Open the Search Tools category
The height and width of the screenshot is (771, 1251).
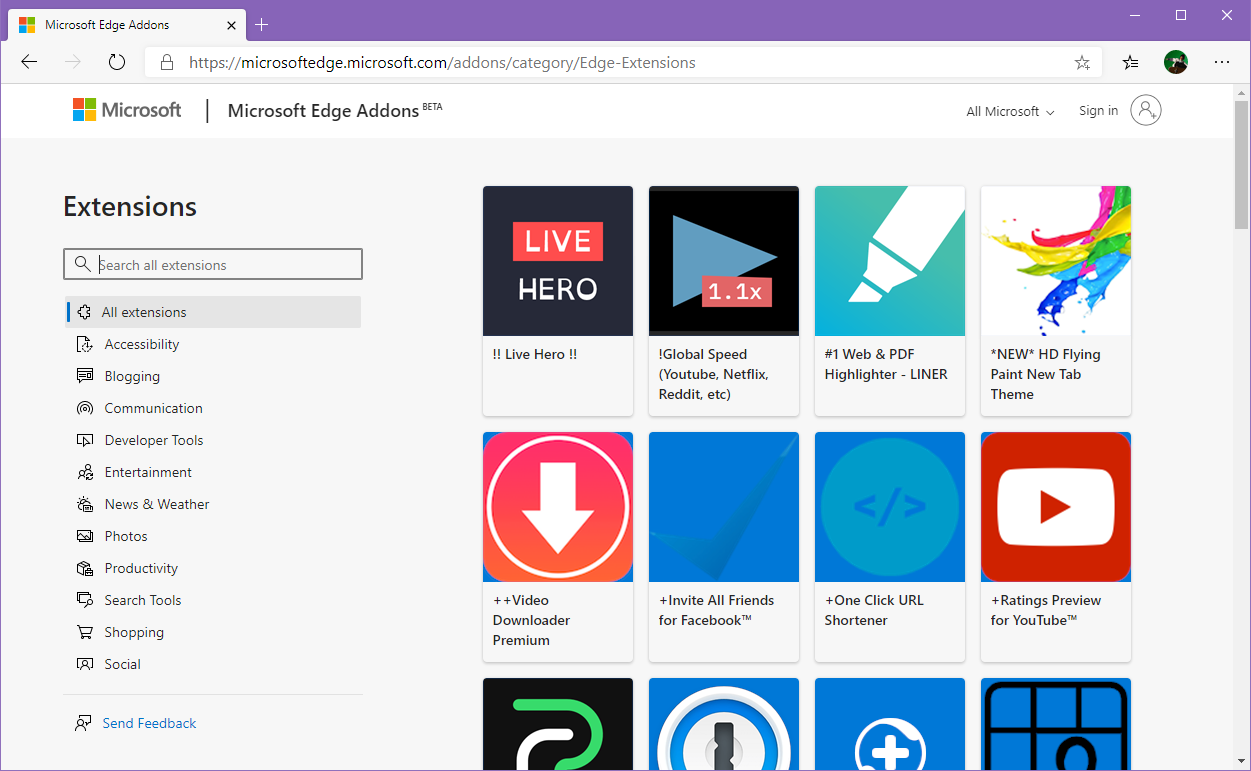143,600
